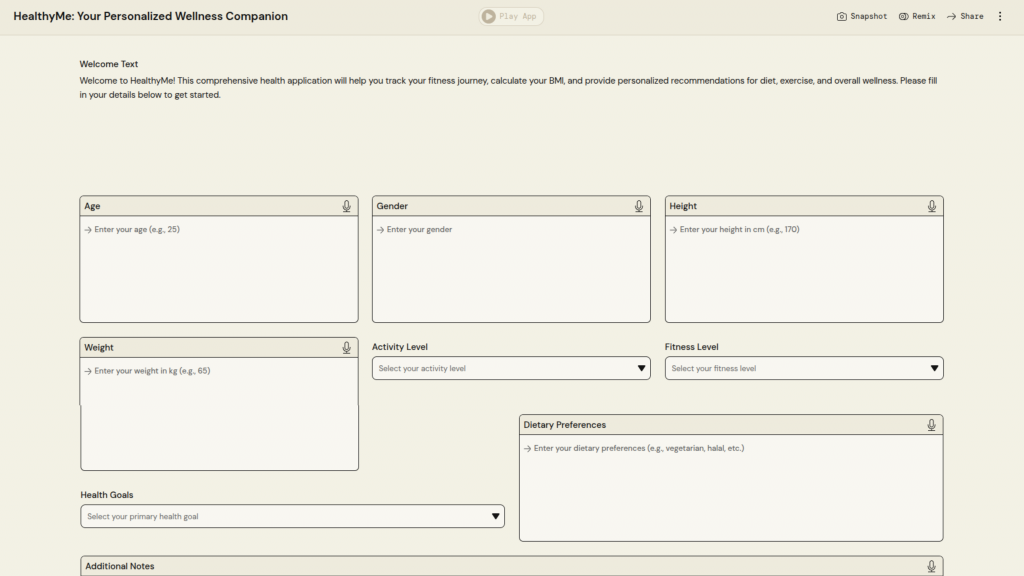Click microphone icon in Age field

(x=346, y=206)
